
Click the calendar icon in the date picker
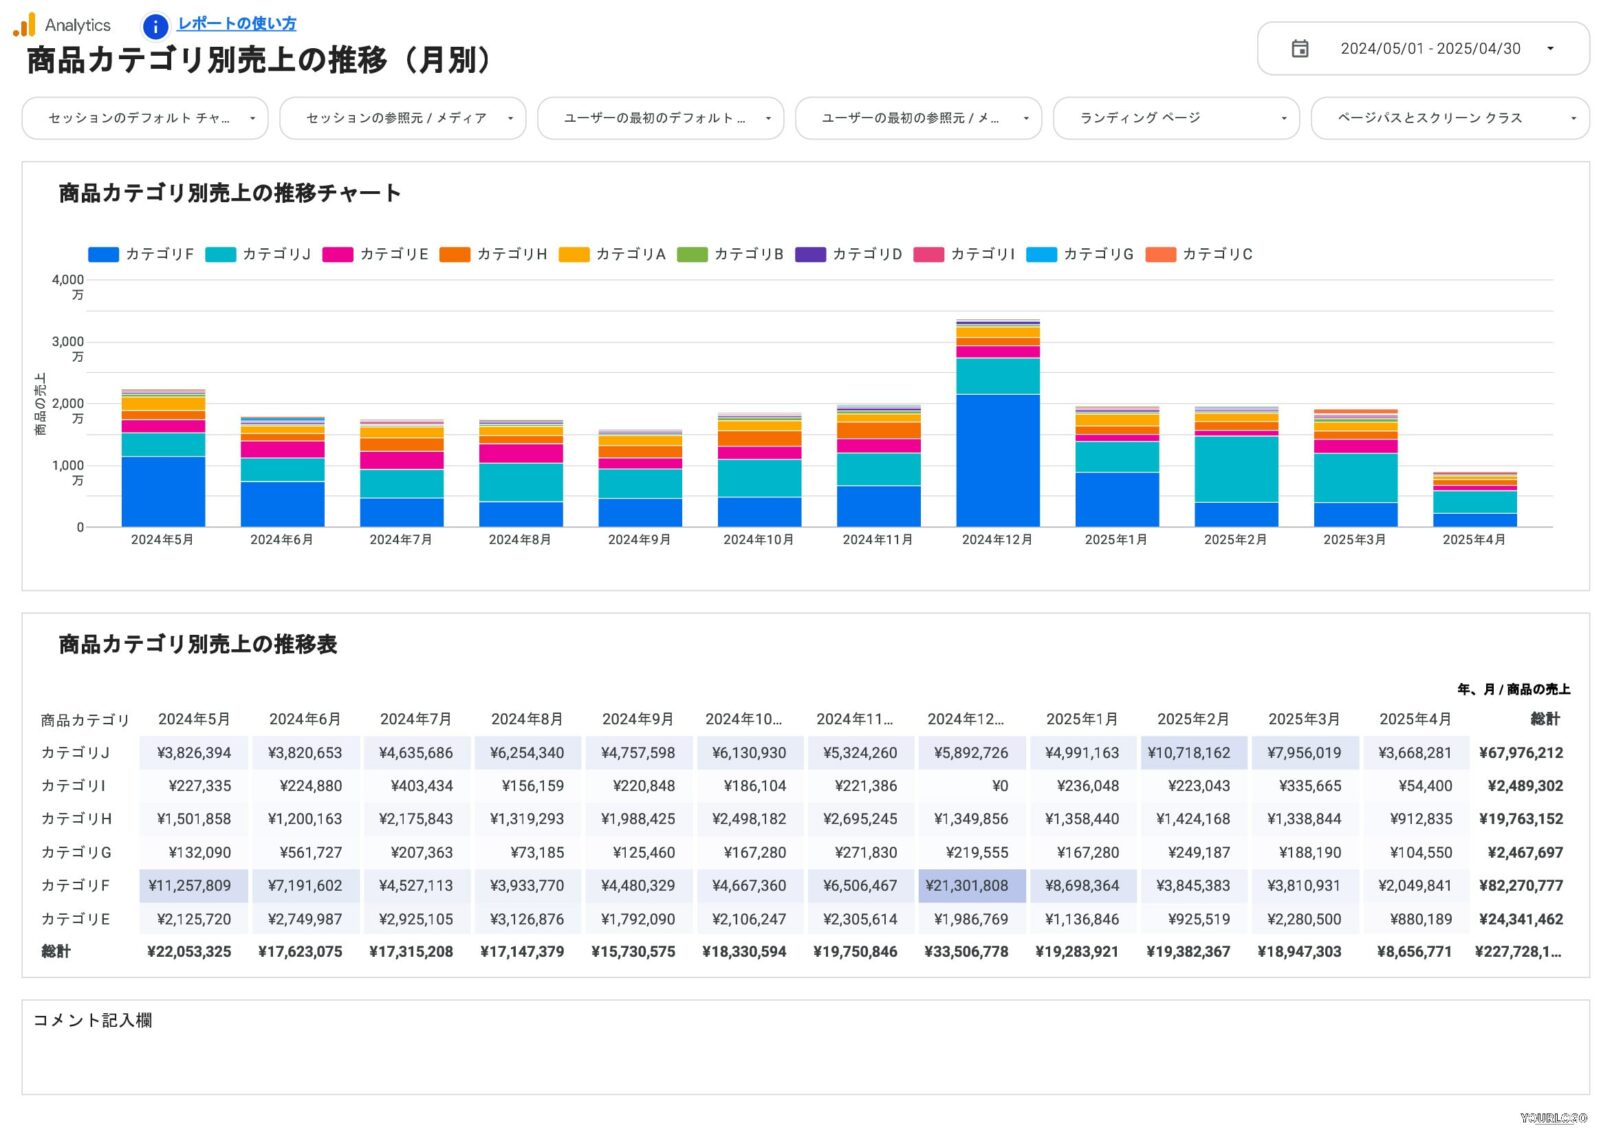point(1301,48)
